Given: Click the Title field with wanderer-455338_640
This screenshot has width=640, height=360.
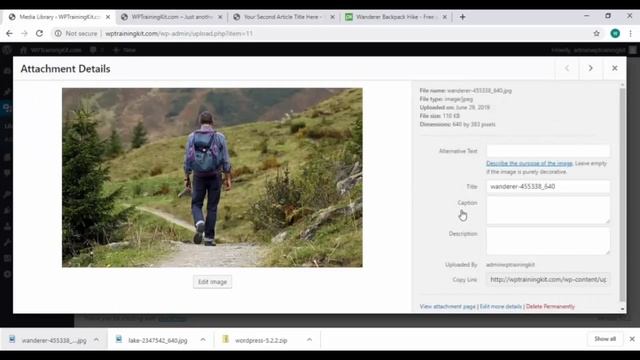Looking at the screenshot, I should 548,187.
